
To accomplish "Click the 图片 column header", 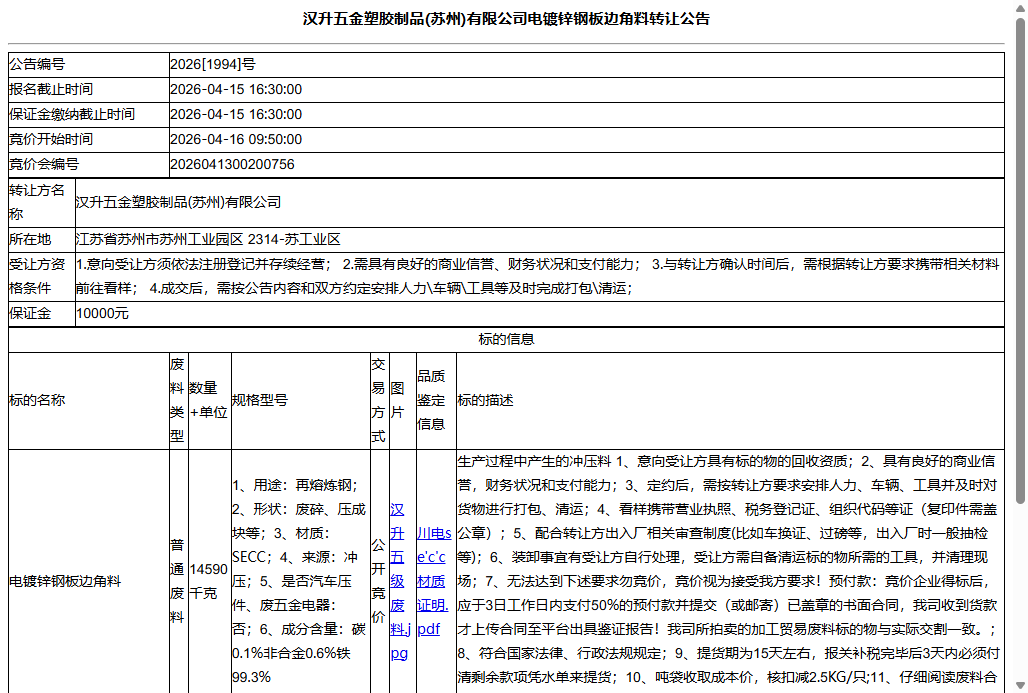I will point(403,401).
